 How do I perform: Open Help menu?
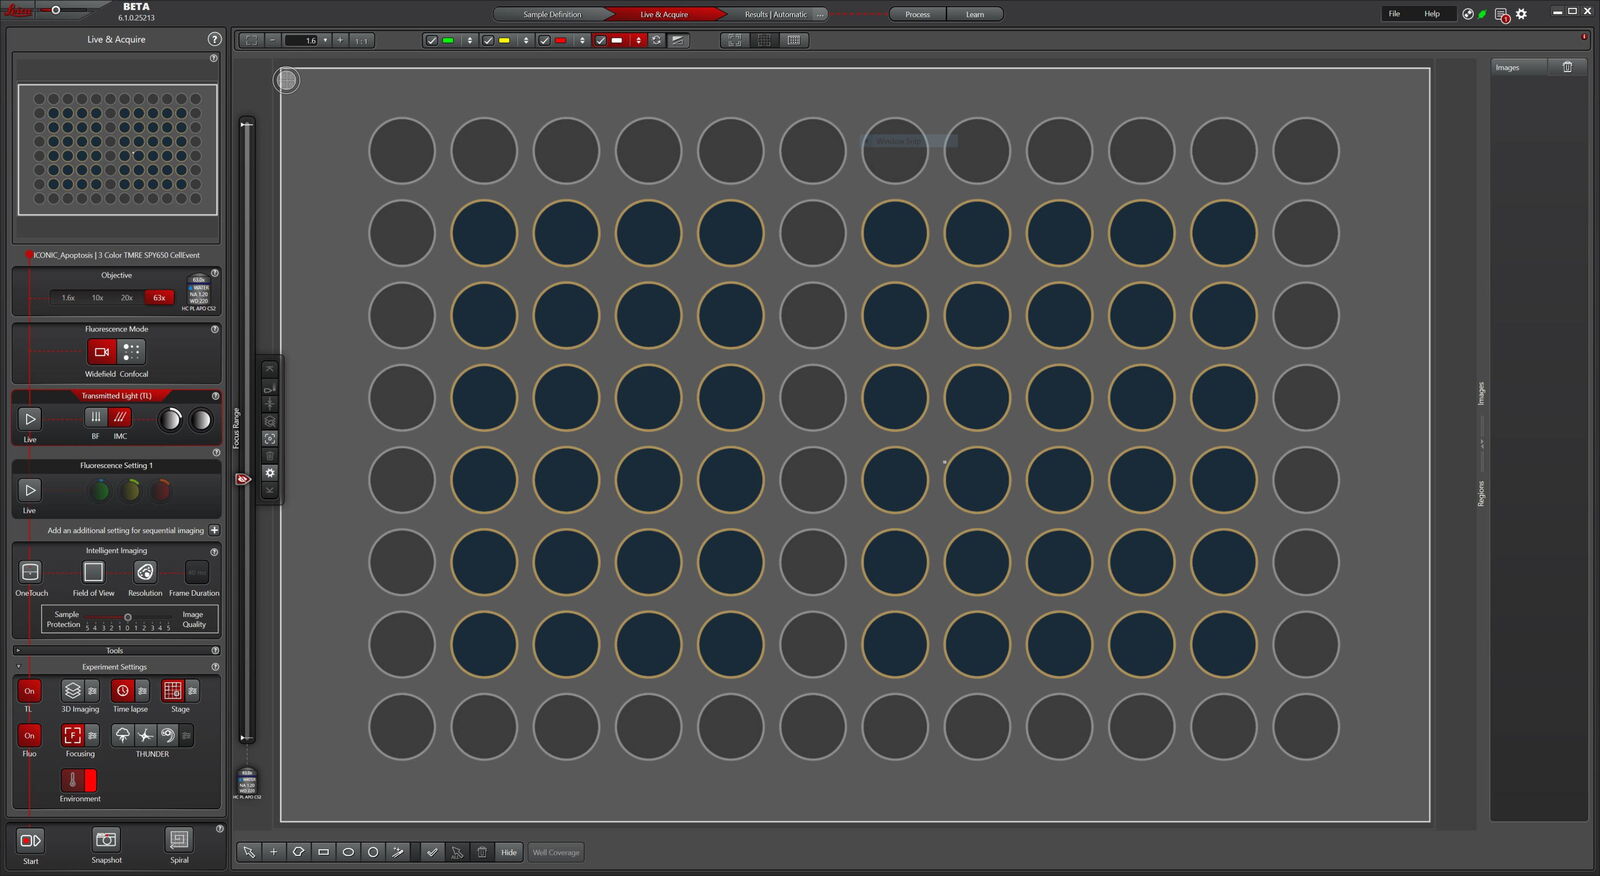[1432, 13]
